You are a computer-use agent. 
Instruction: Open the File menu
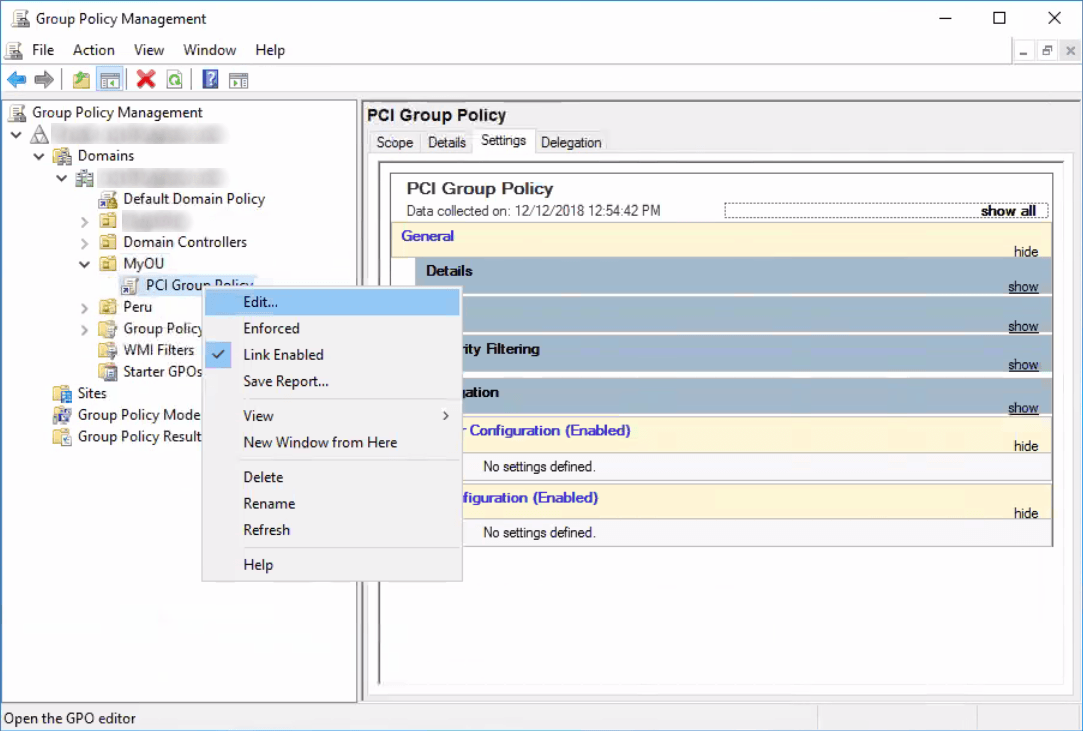point(43,50)
